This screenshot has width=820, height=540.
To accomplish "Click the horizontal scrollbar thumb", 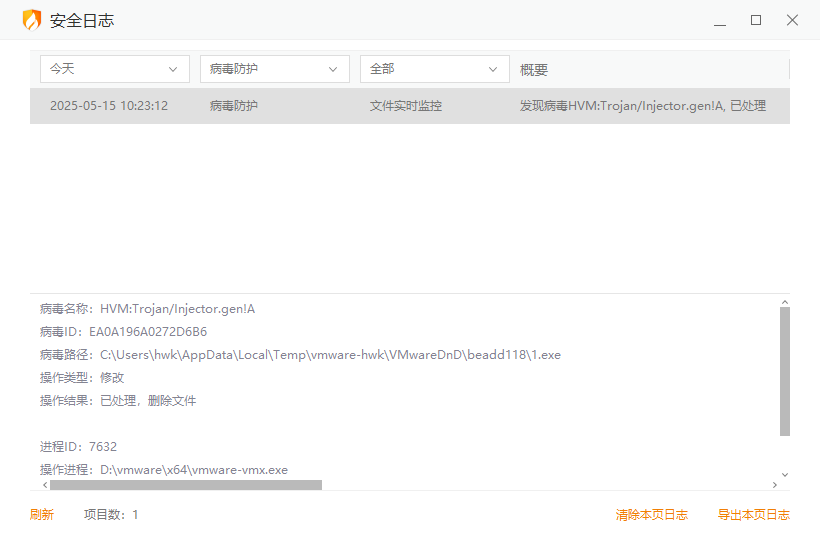I will tap(186, 485).
